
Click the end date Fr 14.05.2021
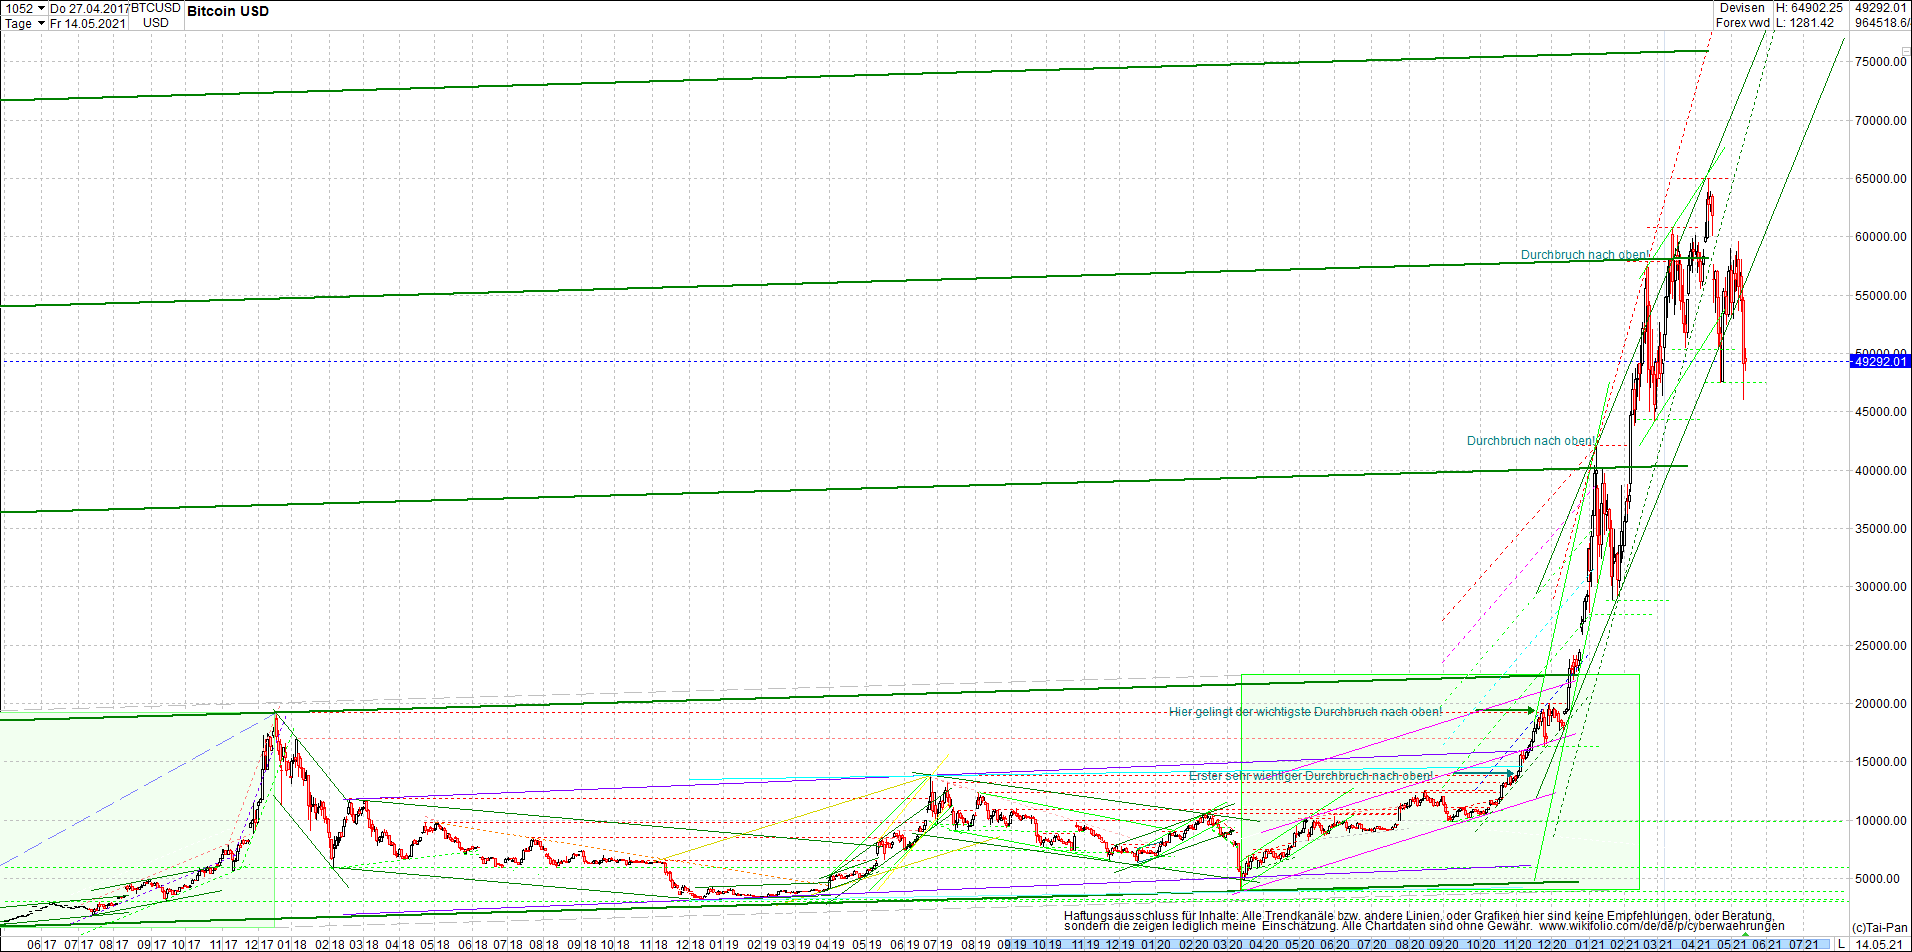coord(89,23)
